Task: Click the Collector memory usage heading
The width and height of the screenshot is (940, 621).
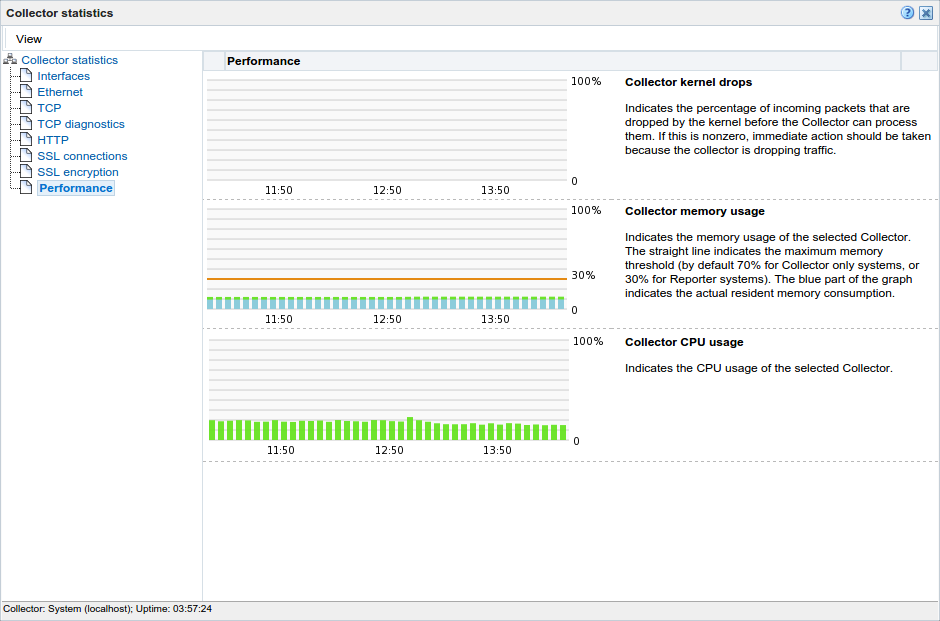Action: [695, 211]
